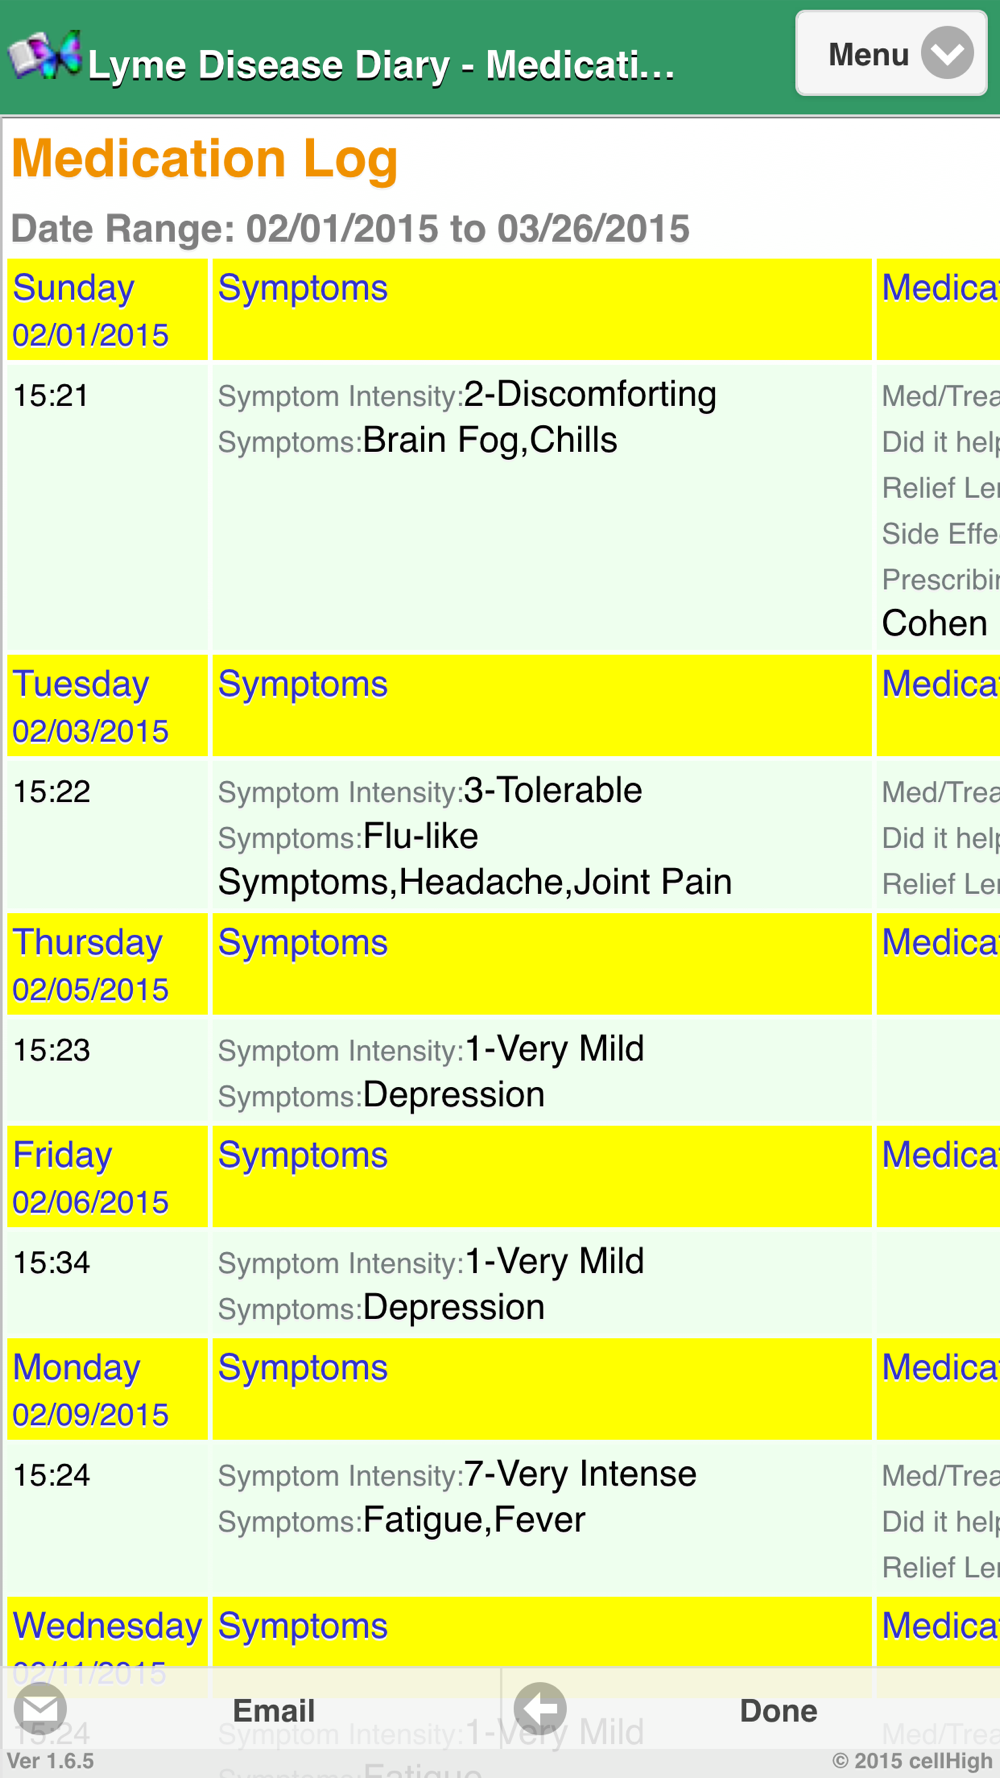Expand the Menu dropdown arrow

[947, 54]
